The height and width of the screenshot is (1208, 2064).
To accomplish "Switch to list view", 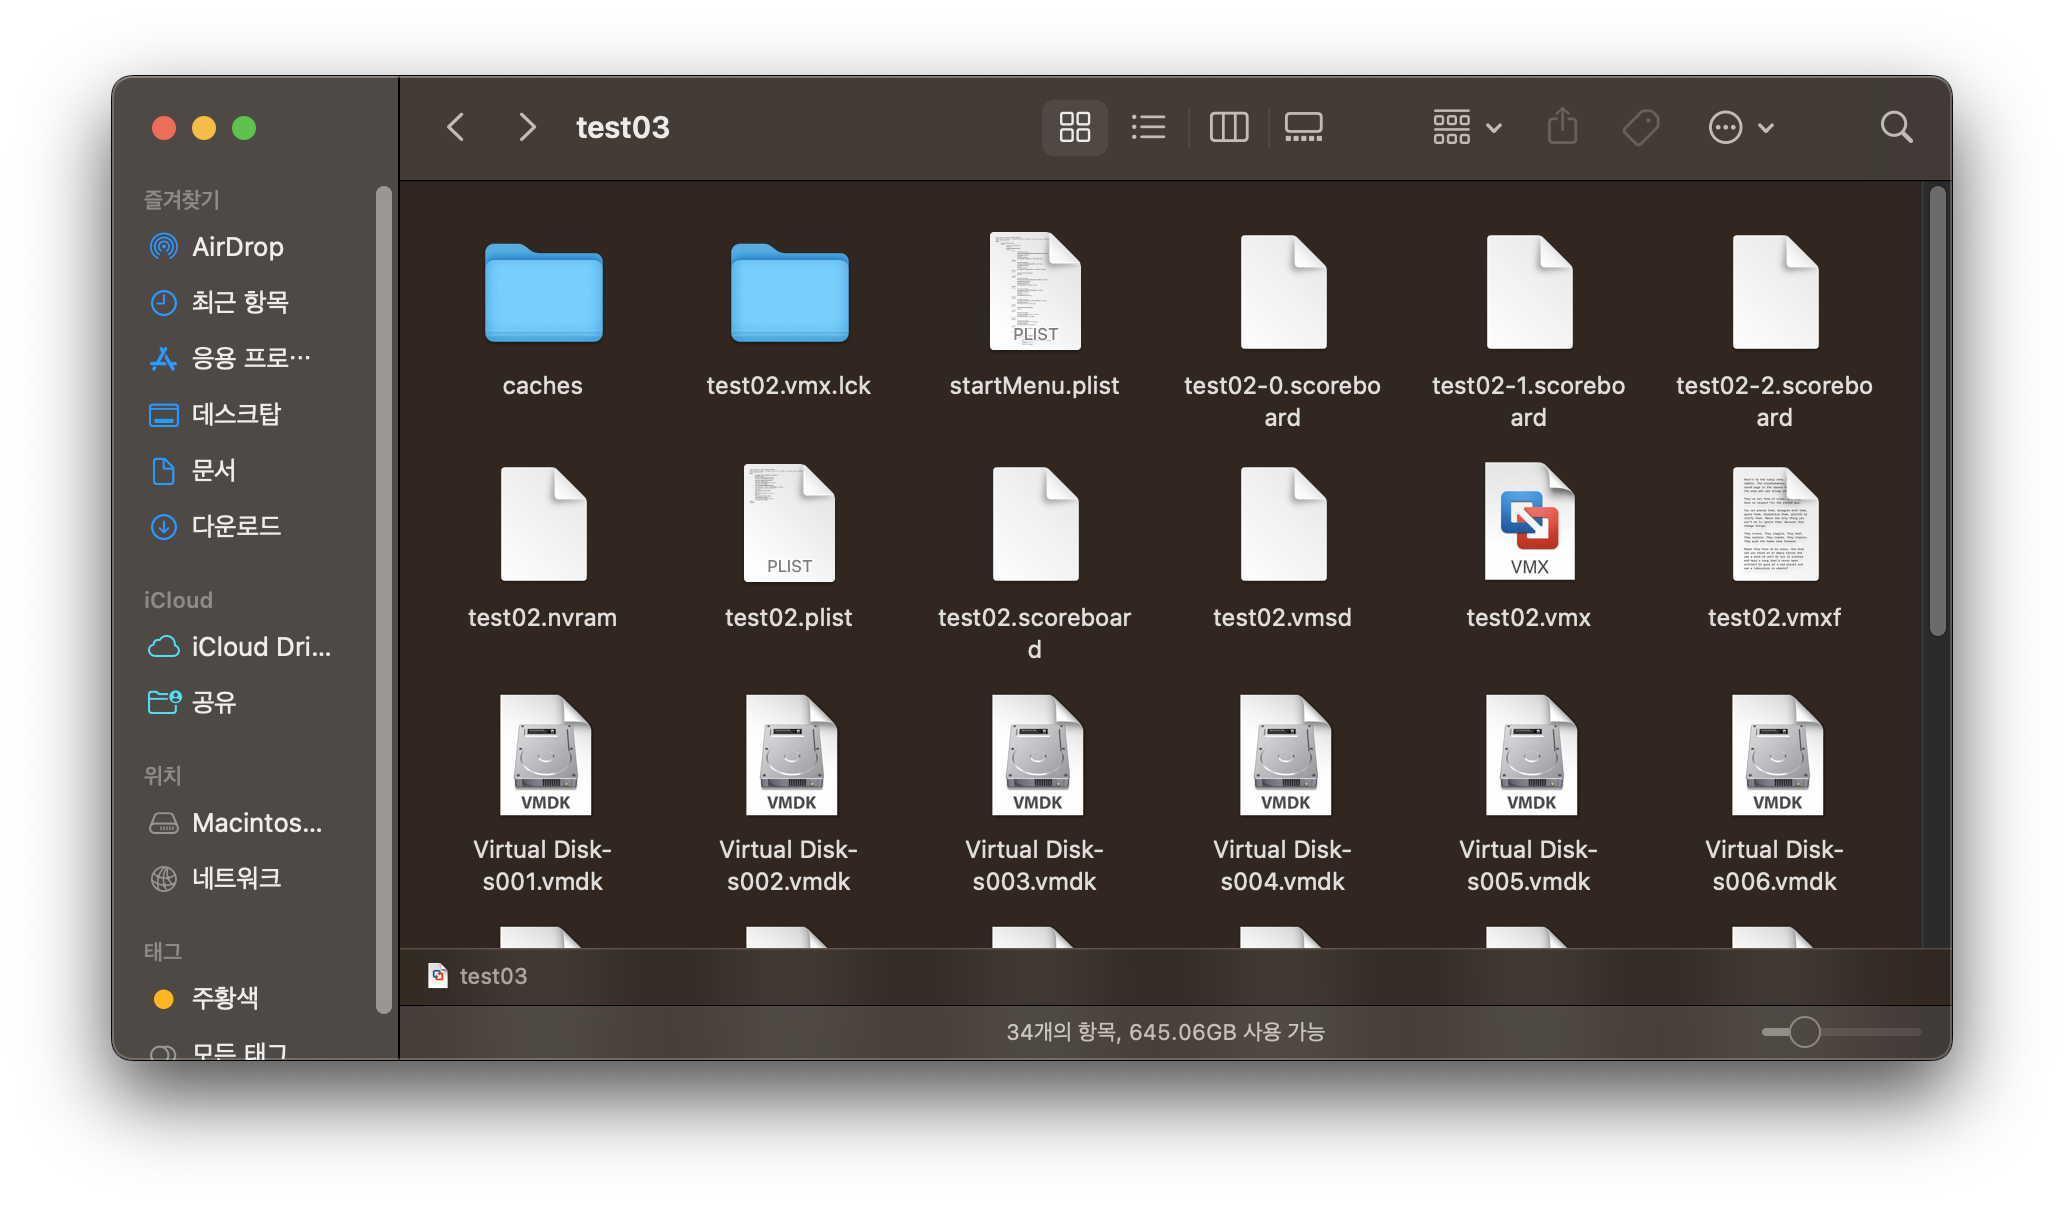I will point(1148,127).
